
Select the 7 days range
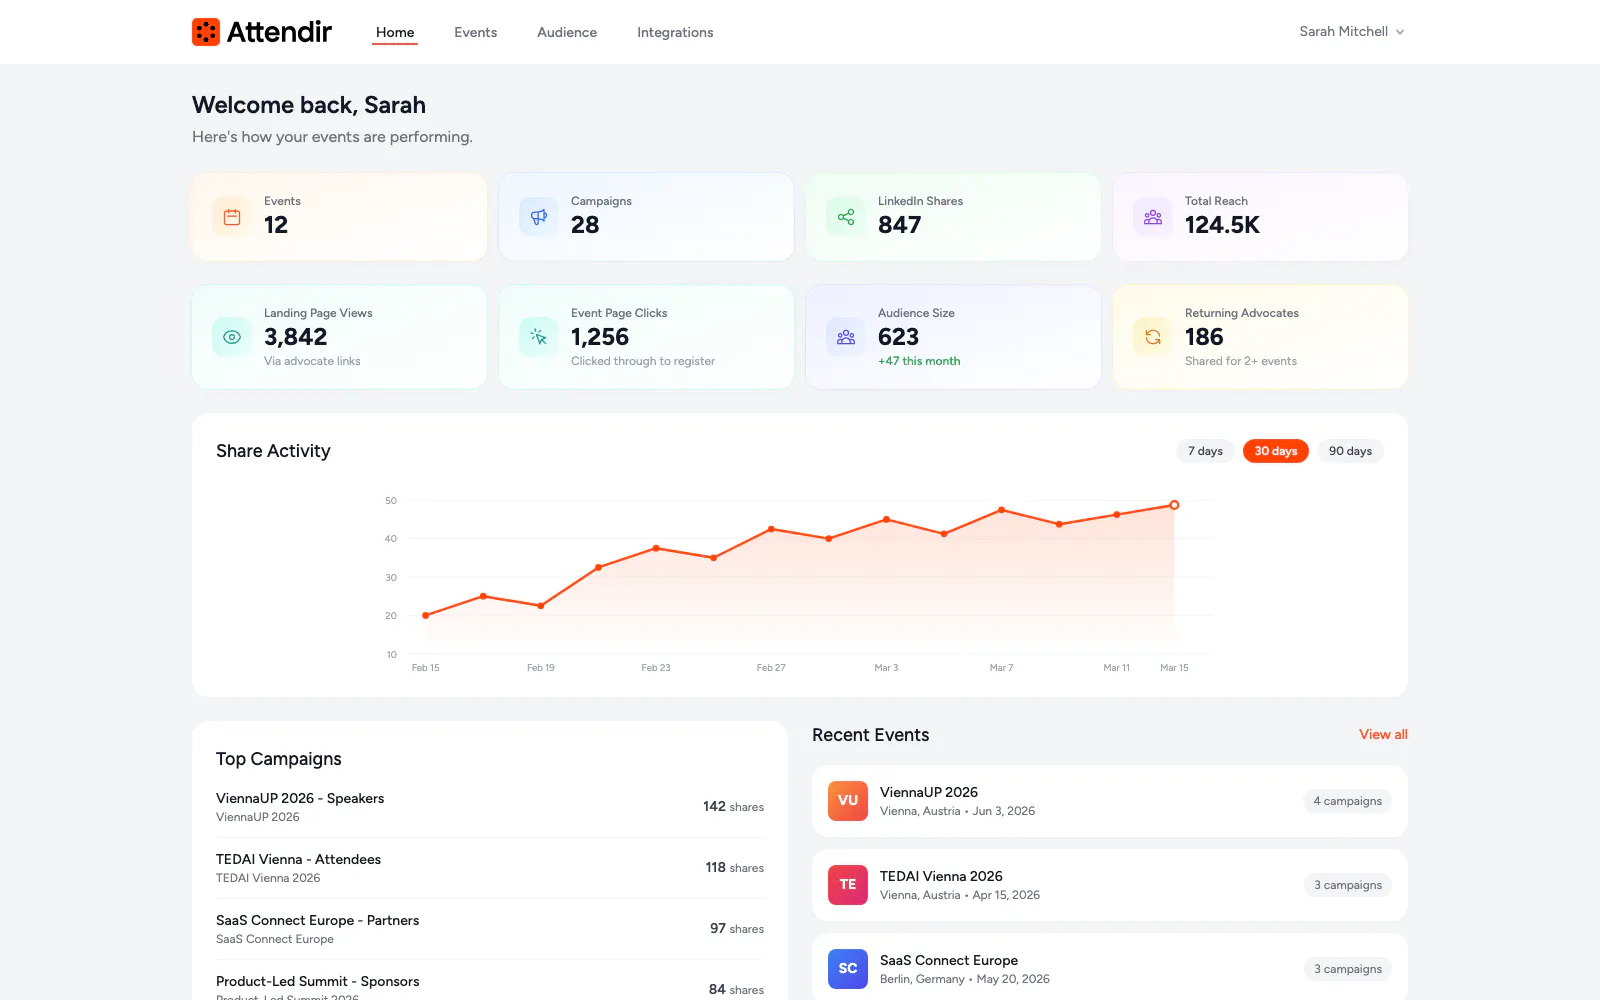[1205, 451]
